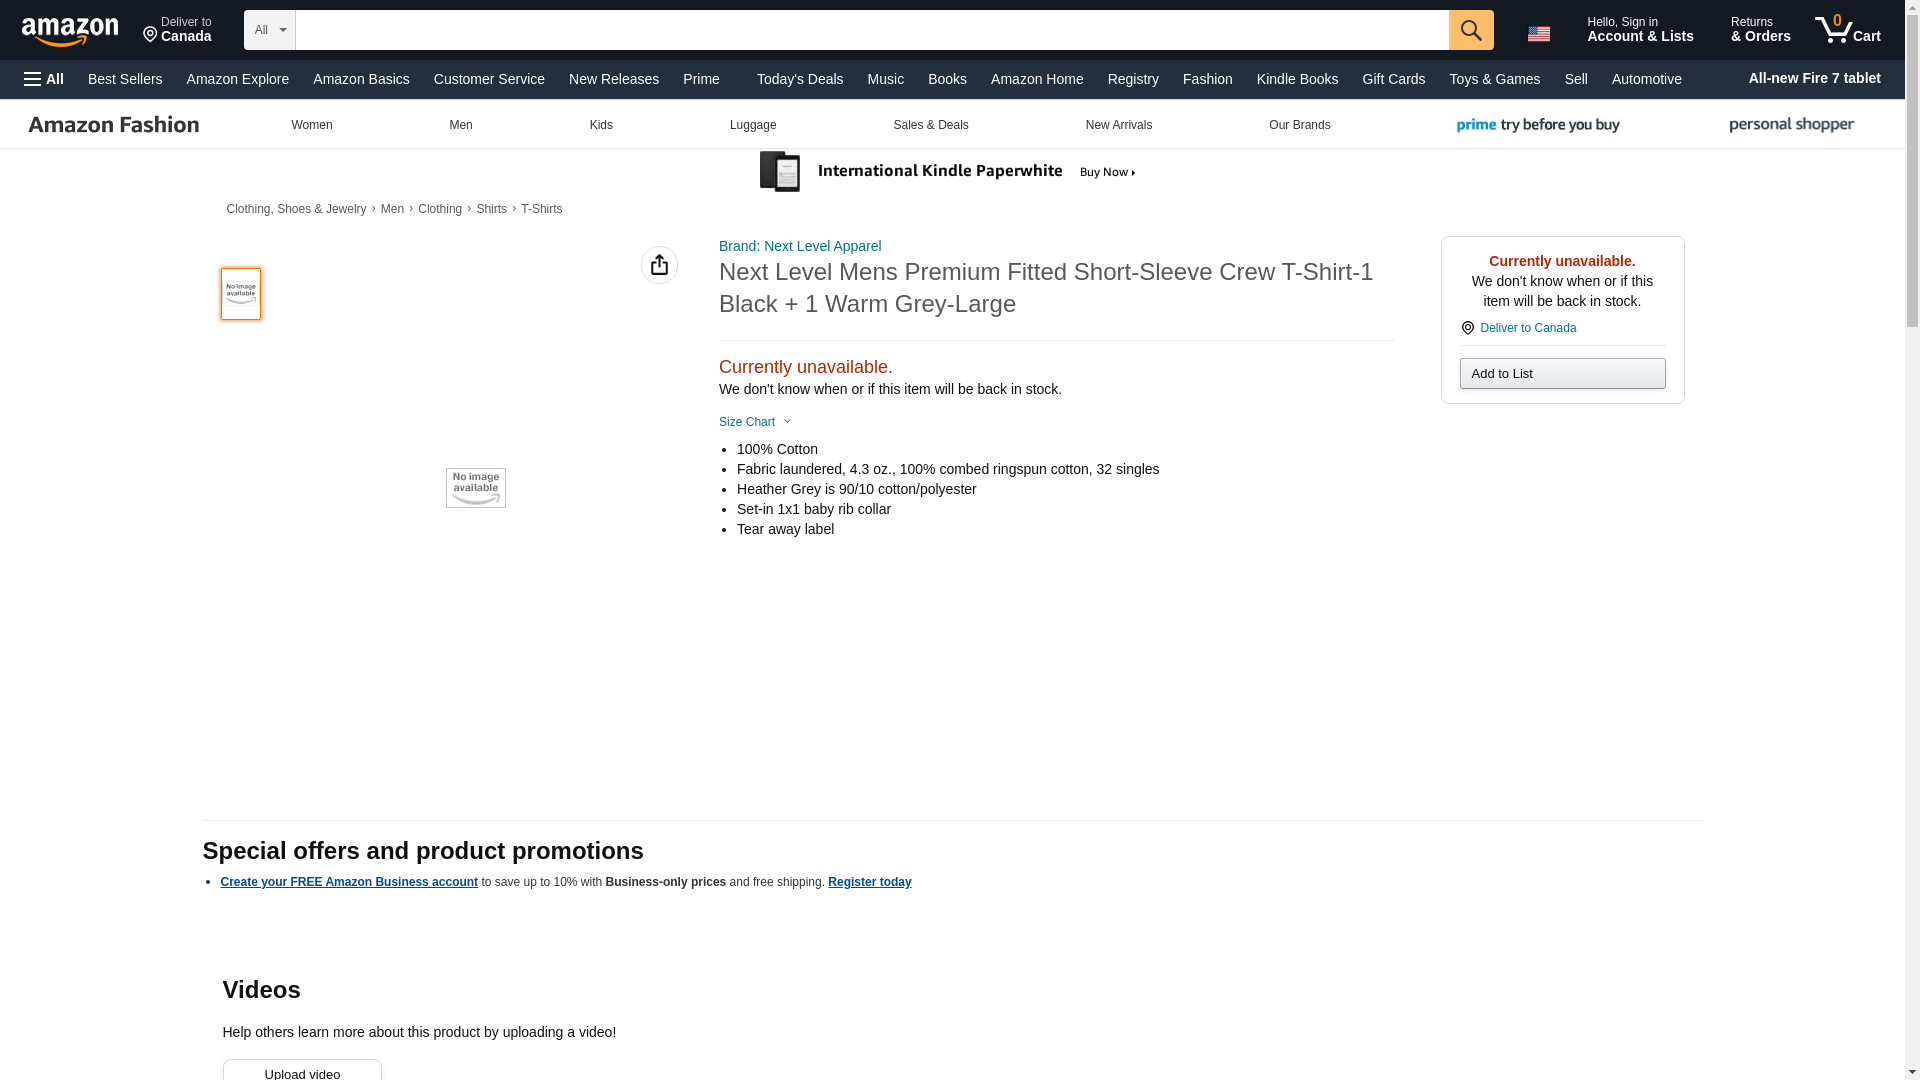Open the prime try before you buy logo

1537,125
